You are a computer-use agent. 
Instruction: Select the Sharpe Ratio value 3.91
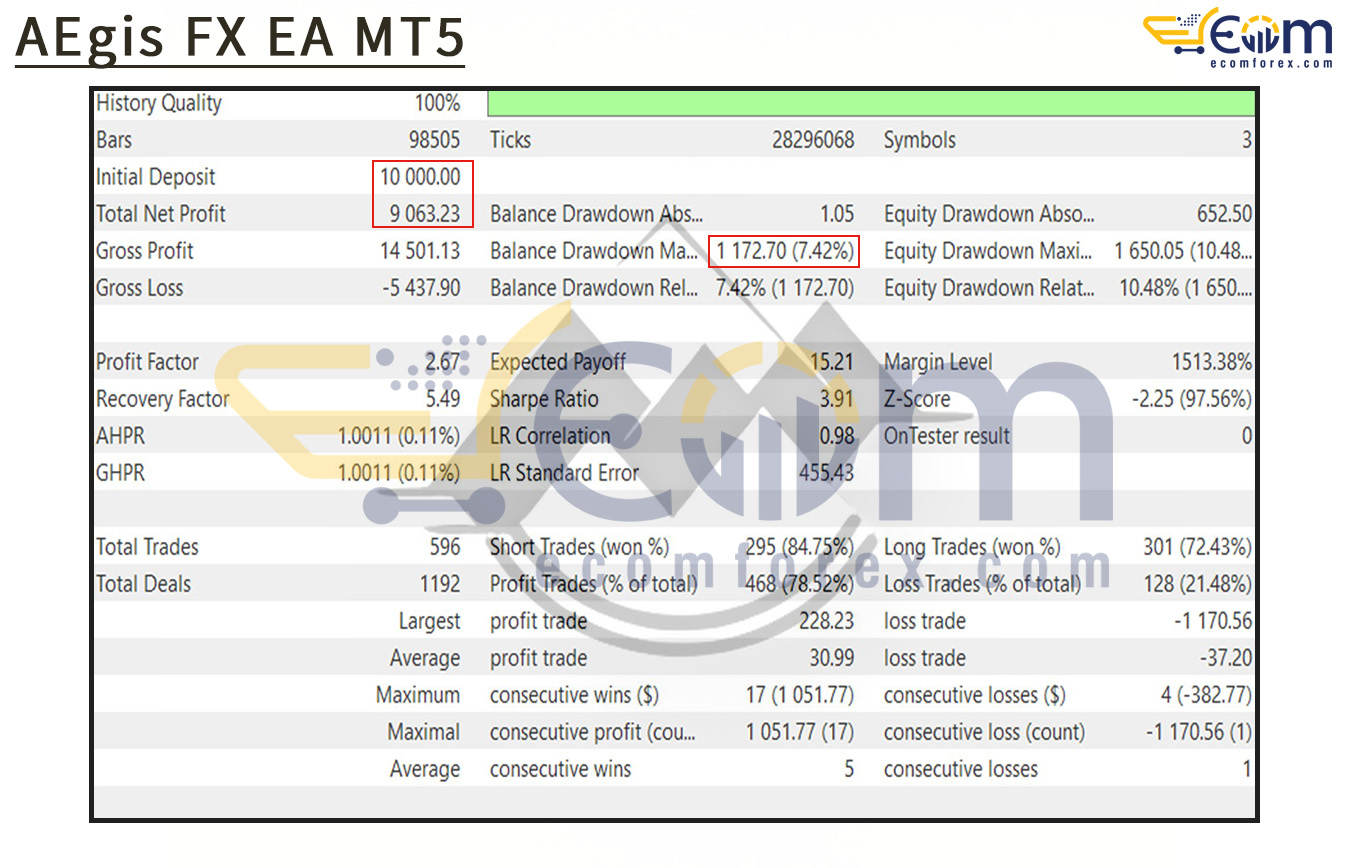[835, 399]
